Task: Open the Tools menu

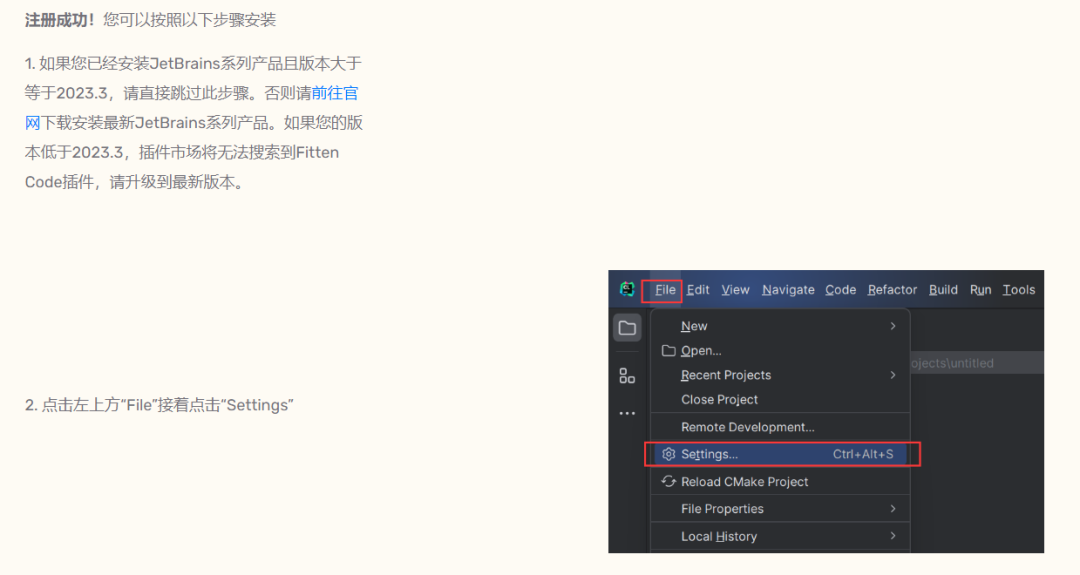Action: (x=1019, y=290)
